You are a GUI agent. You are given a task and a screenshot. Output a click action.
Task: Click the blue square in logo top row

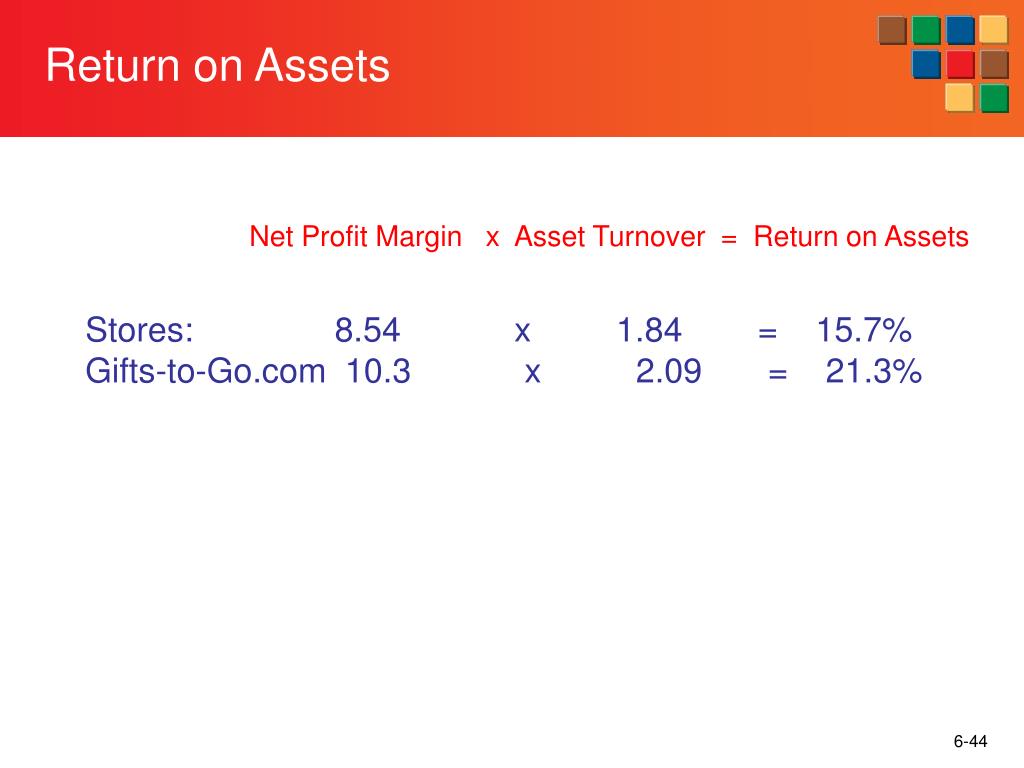point(960,31)
